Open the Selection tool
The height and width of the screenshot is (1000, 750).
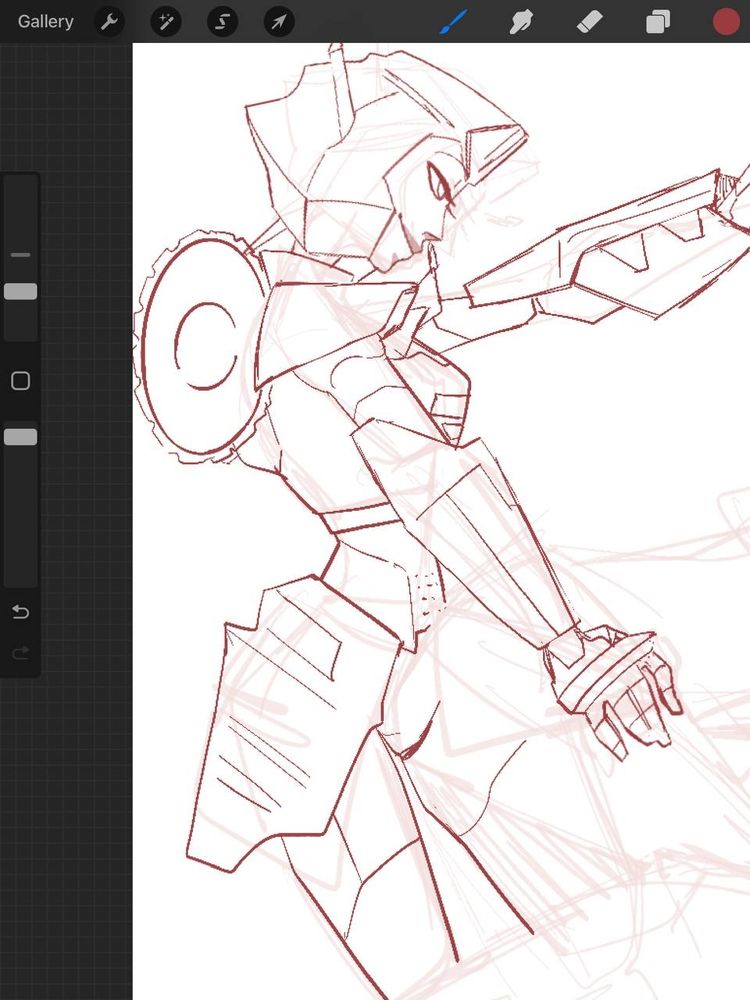223,22
